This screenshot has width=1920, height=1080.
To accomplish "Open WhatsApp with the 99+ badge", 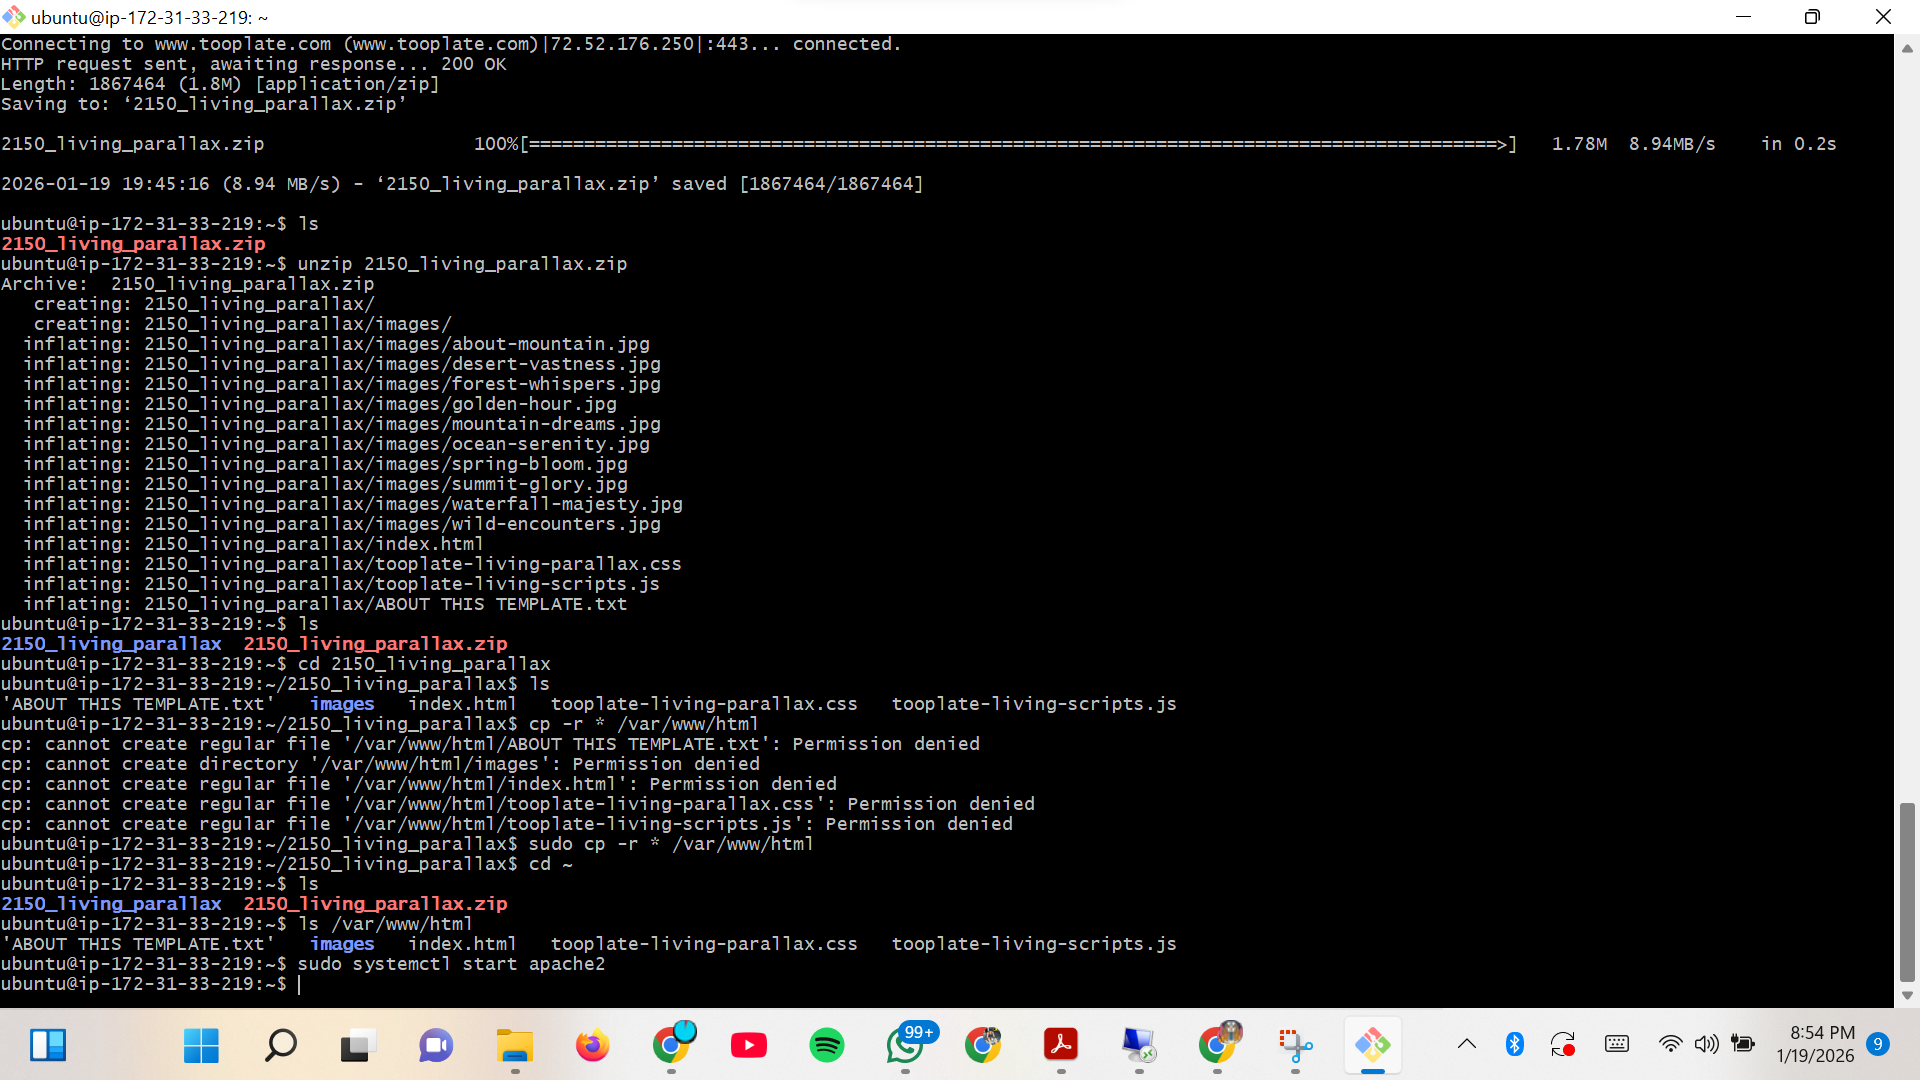I will tap(908, 1044).
